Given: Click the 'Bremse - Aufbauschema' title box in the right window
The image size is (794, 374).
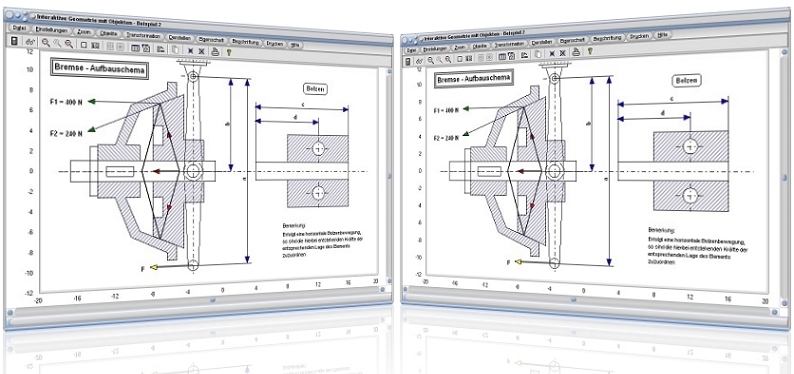Looking at the screenshot, I should click(x=473, y=79).
